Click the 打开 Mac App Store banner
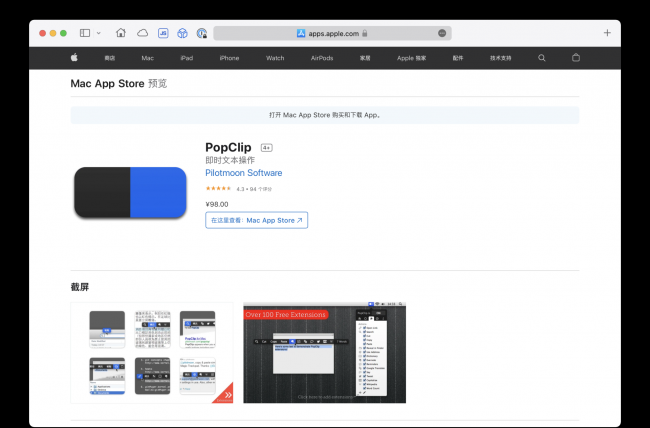The height and width of the screenshot is (428, 650). click(325, 115)
